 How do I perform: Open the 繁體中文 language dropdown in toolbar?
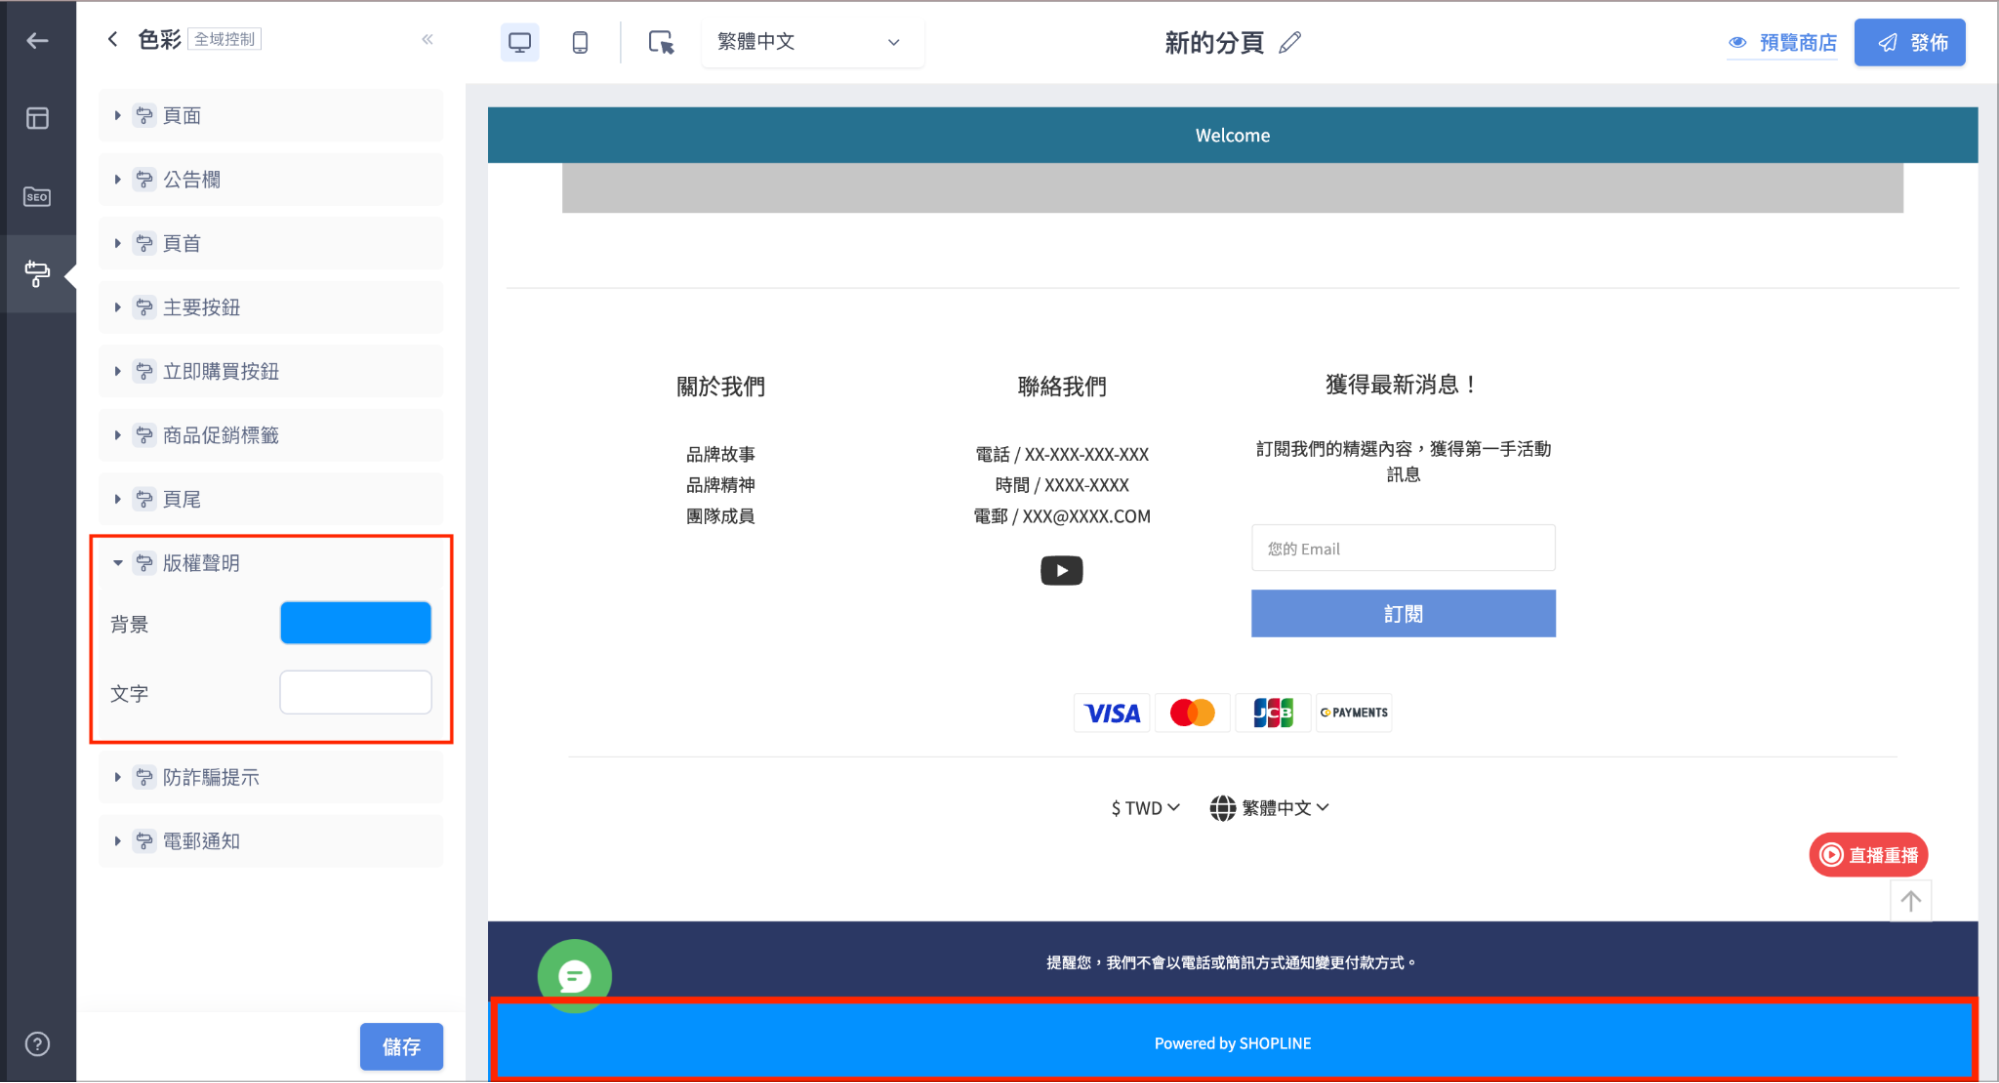click(x=811, y=42)
